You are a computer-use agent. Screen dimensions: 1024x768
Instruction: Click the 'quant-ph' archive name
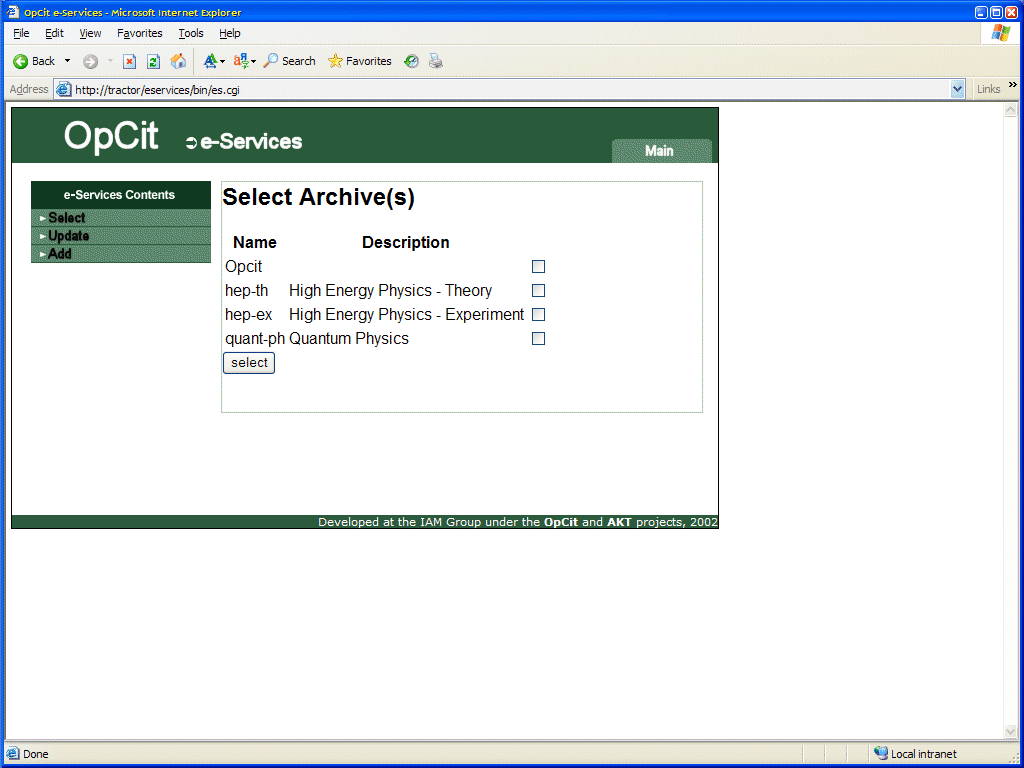(255, 339)
